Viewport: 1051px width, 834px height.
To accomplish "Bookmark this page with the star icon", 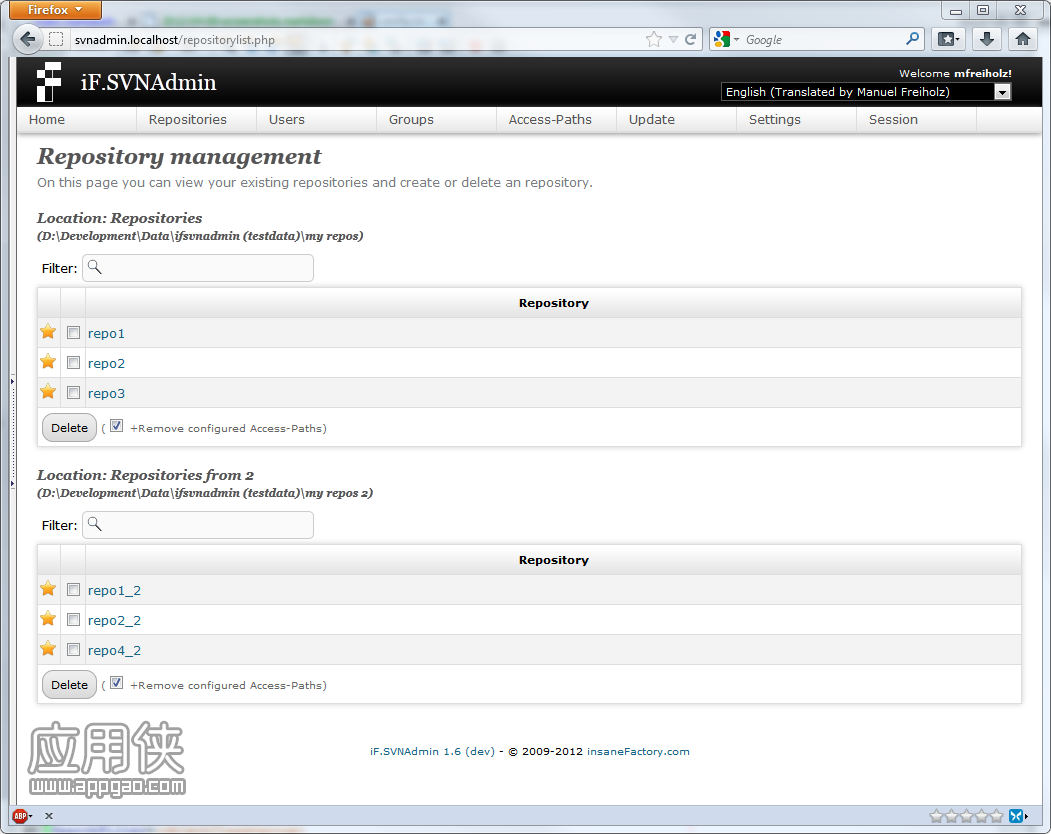I will (654, 40).
